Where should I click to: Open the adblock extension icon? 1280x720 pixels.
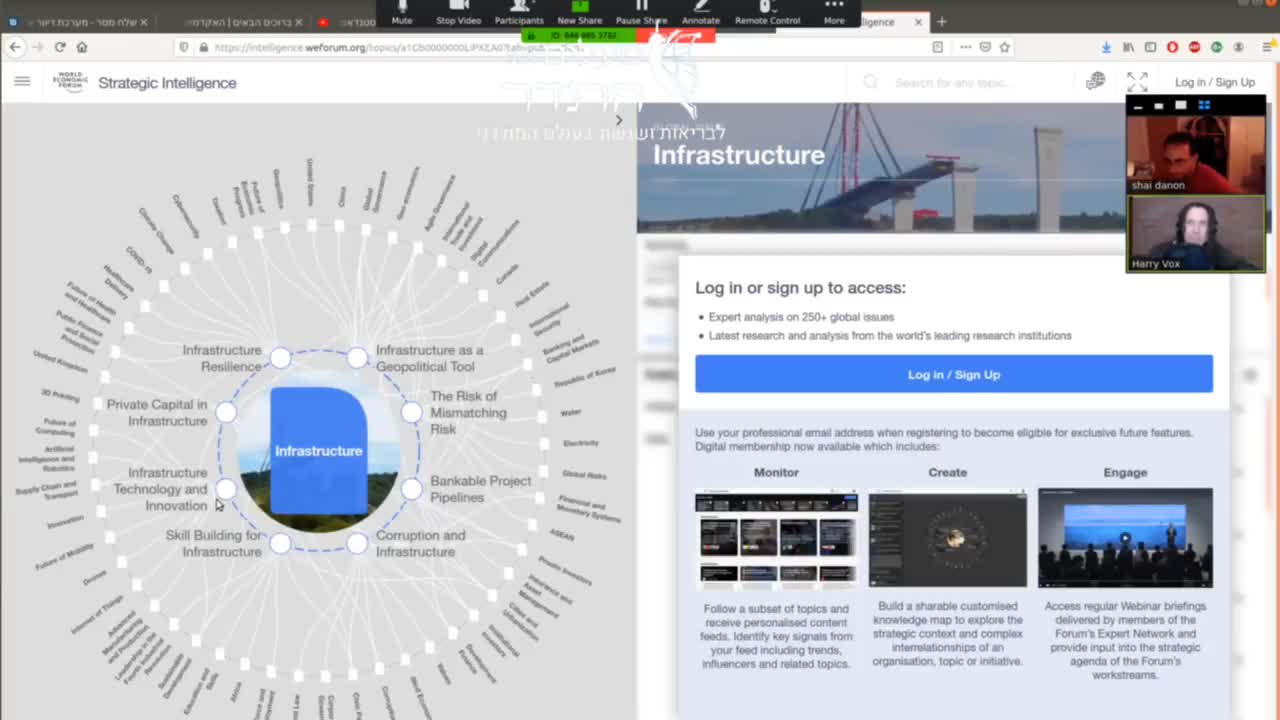(1194, 47)
